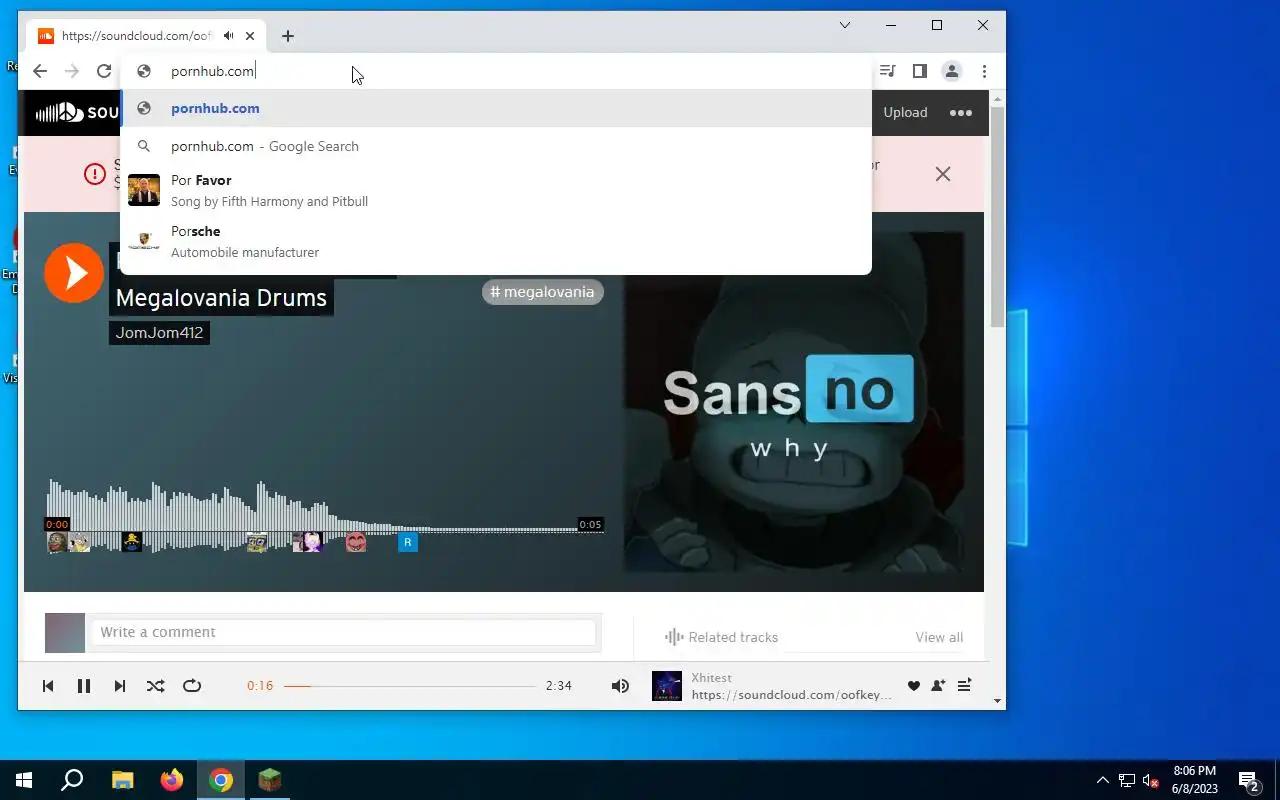
Task: Close the SoundCloud browser tab
Action: [250, 36]
